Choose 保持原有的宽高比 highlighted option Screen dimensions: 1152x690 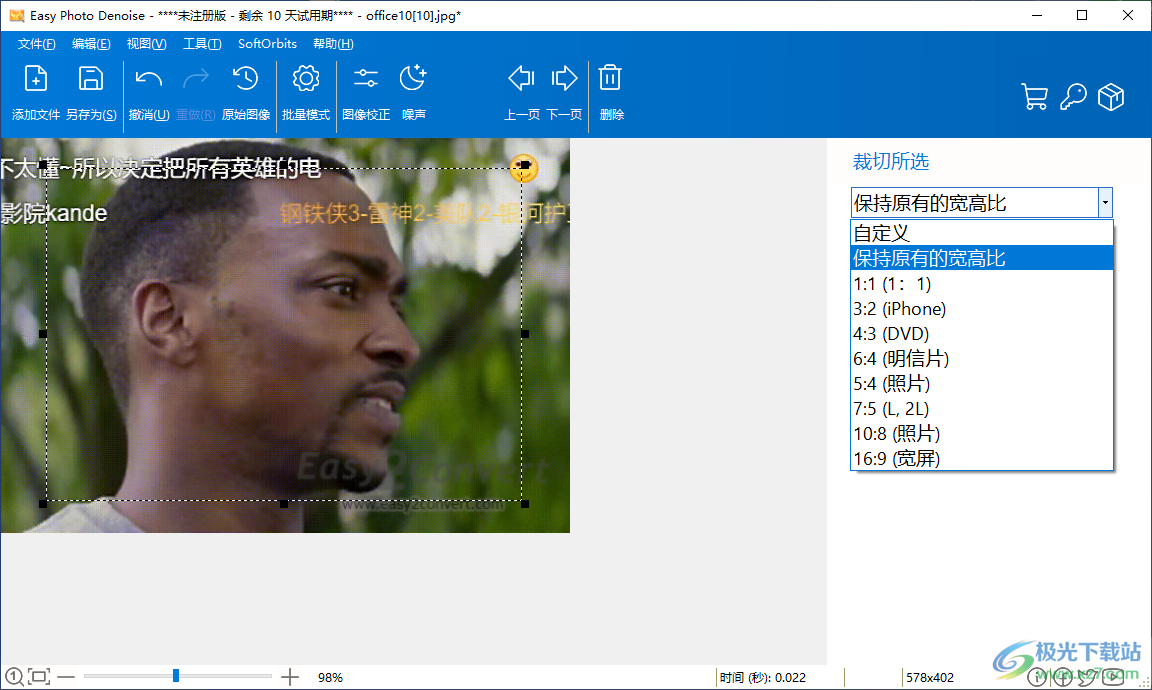click(982, 258)
